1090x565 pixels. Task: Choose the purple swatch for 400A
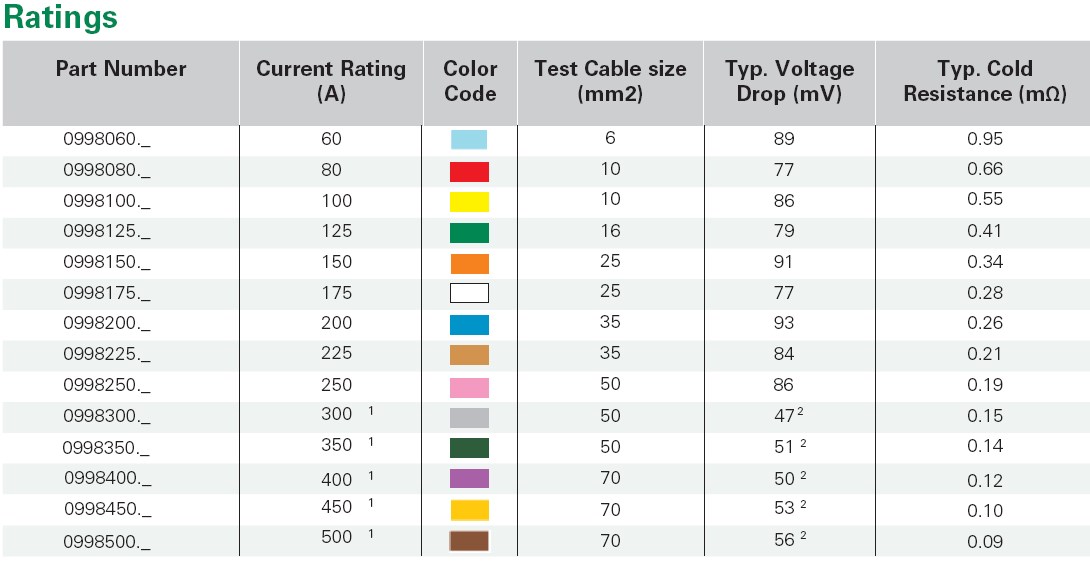[x=469, y=479]
